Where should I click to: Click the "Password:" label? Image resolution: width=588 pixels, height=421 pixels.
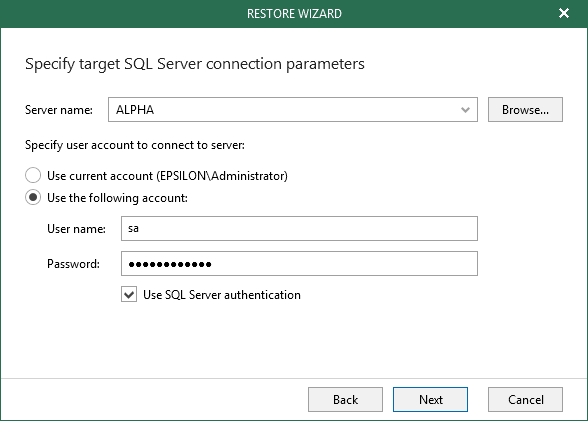(74, 264)
